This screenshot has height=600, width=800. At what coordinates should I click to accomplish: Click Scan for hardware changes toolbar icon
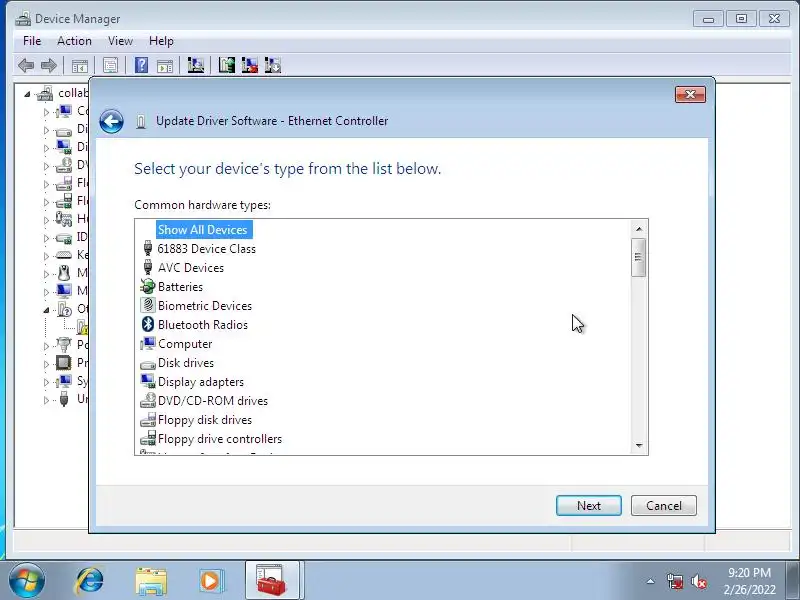195,65
